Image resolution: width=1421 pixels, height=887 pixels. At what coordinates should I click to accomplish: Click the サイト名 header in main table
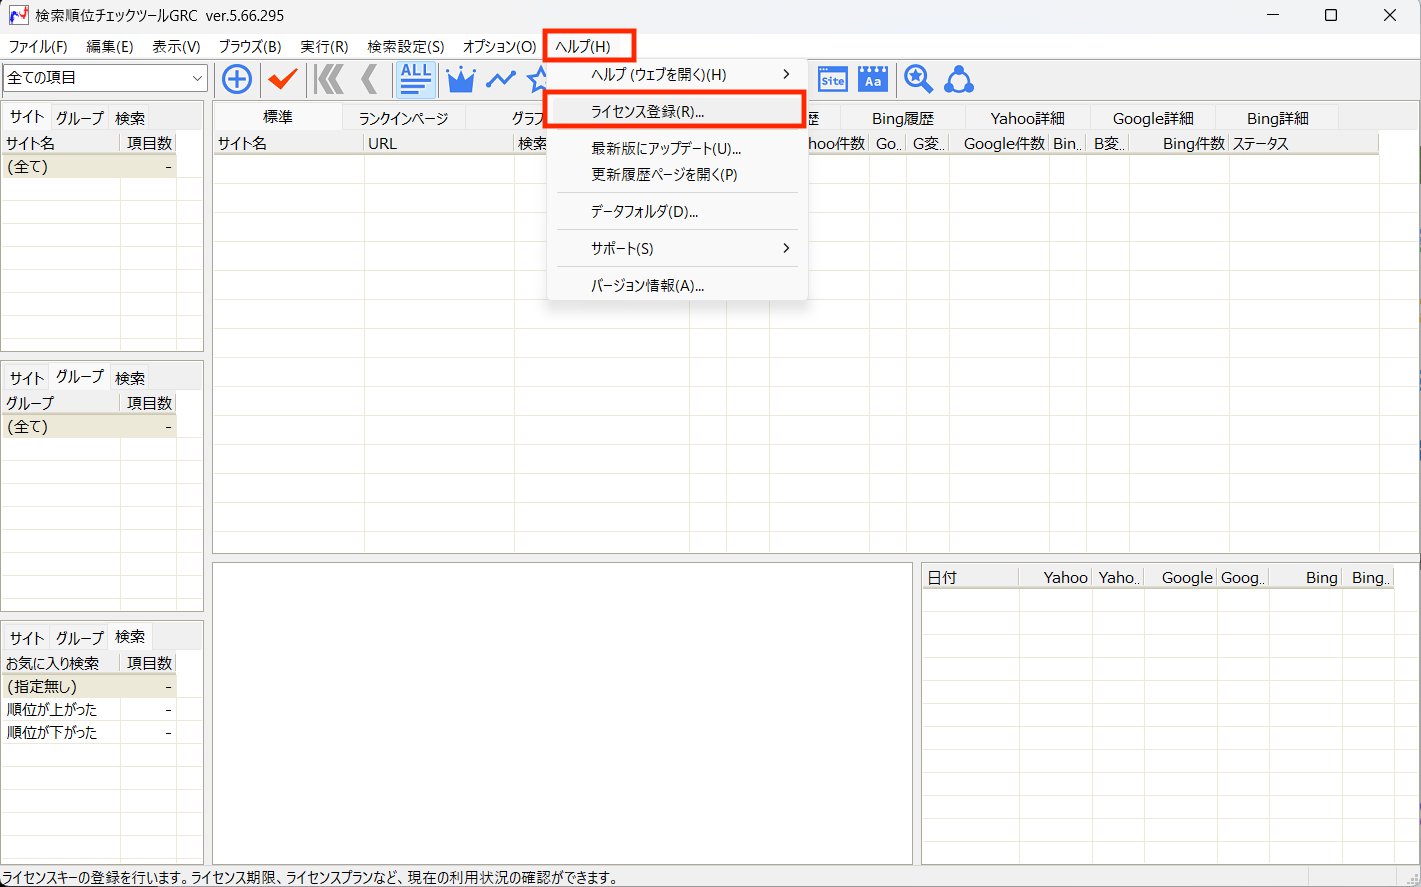(x=289, y=143)
